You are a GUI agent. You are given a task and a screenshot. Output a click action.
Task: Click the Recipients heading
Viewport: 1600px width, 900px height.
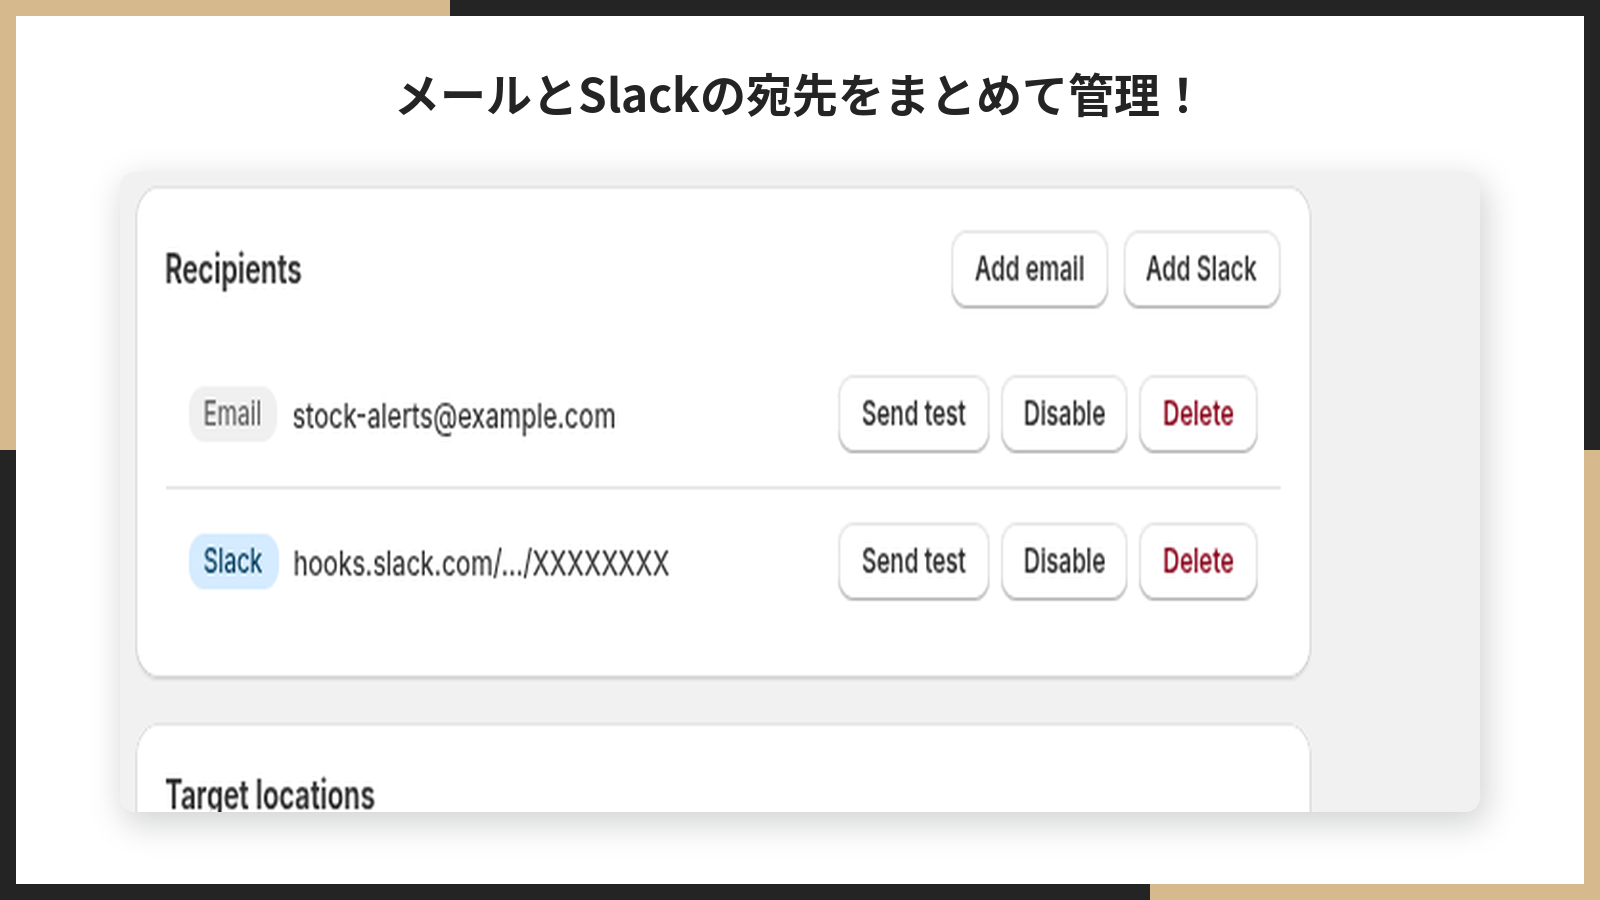[x=233, y=270]
